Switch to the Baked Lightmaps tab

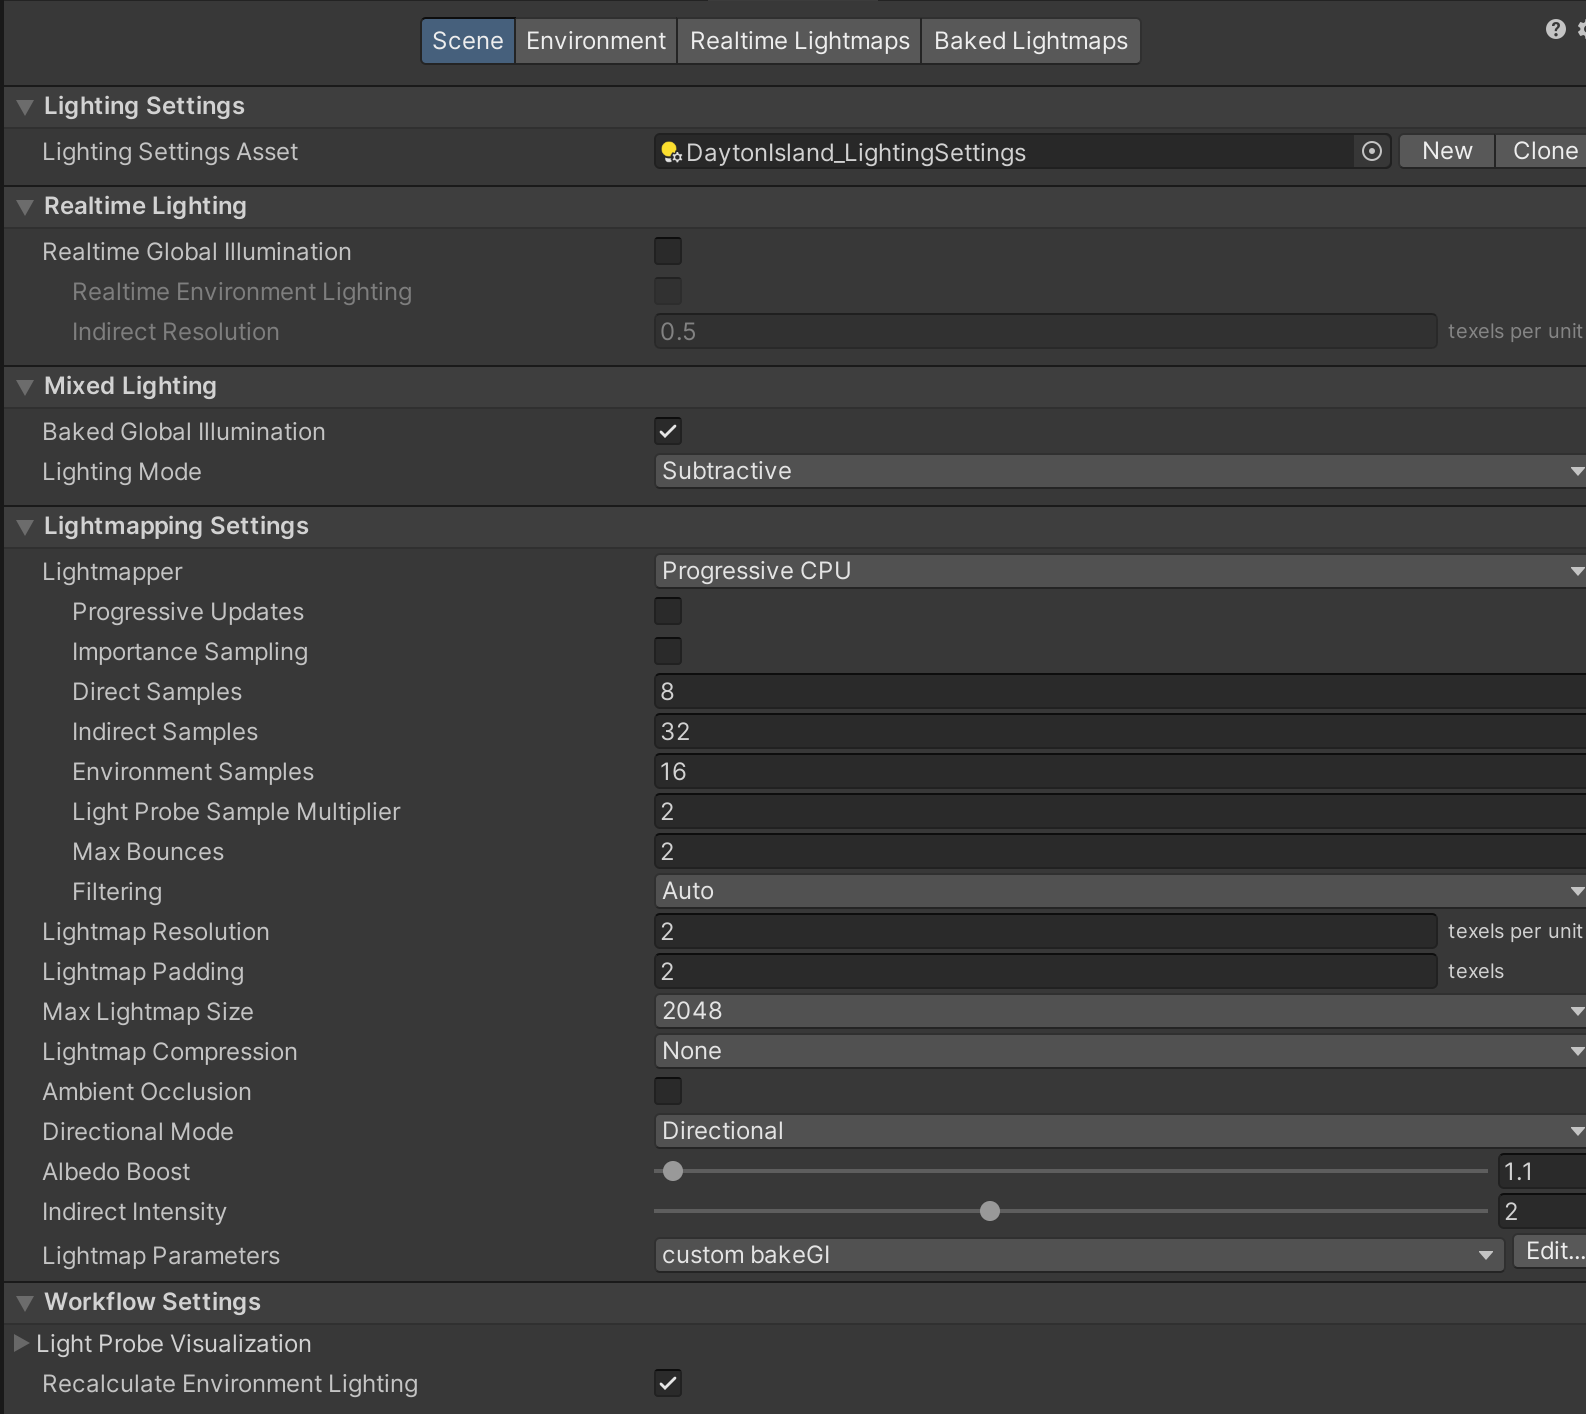coord(1030,41)
